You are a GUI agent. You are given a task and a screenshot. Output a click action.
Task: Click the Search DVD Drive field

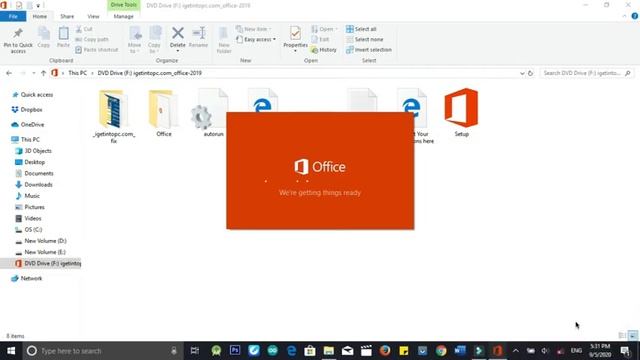(587, 73)
